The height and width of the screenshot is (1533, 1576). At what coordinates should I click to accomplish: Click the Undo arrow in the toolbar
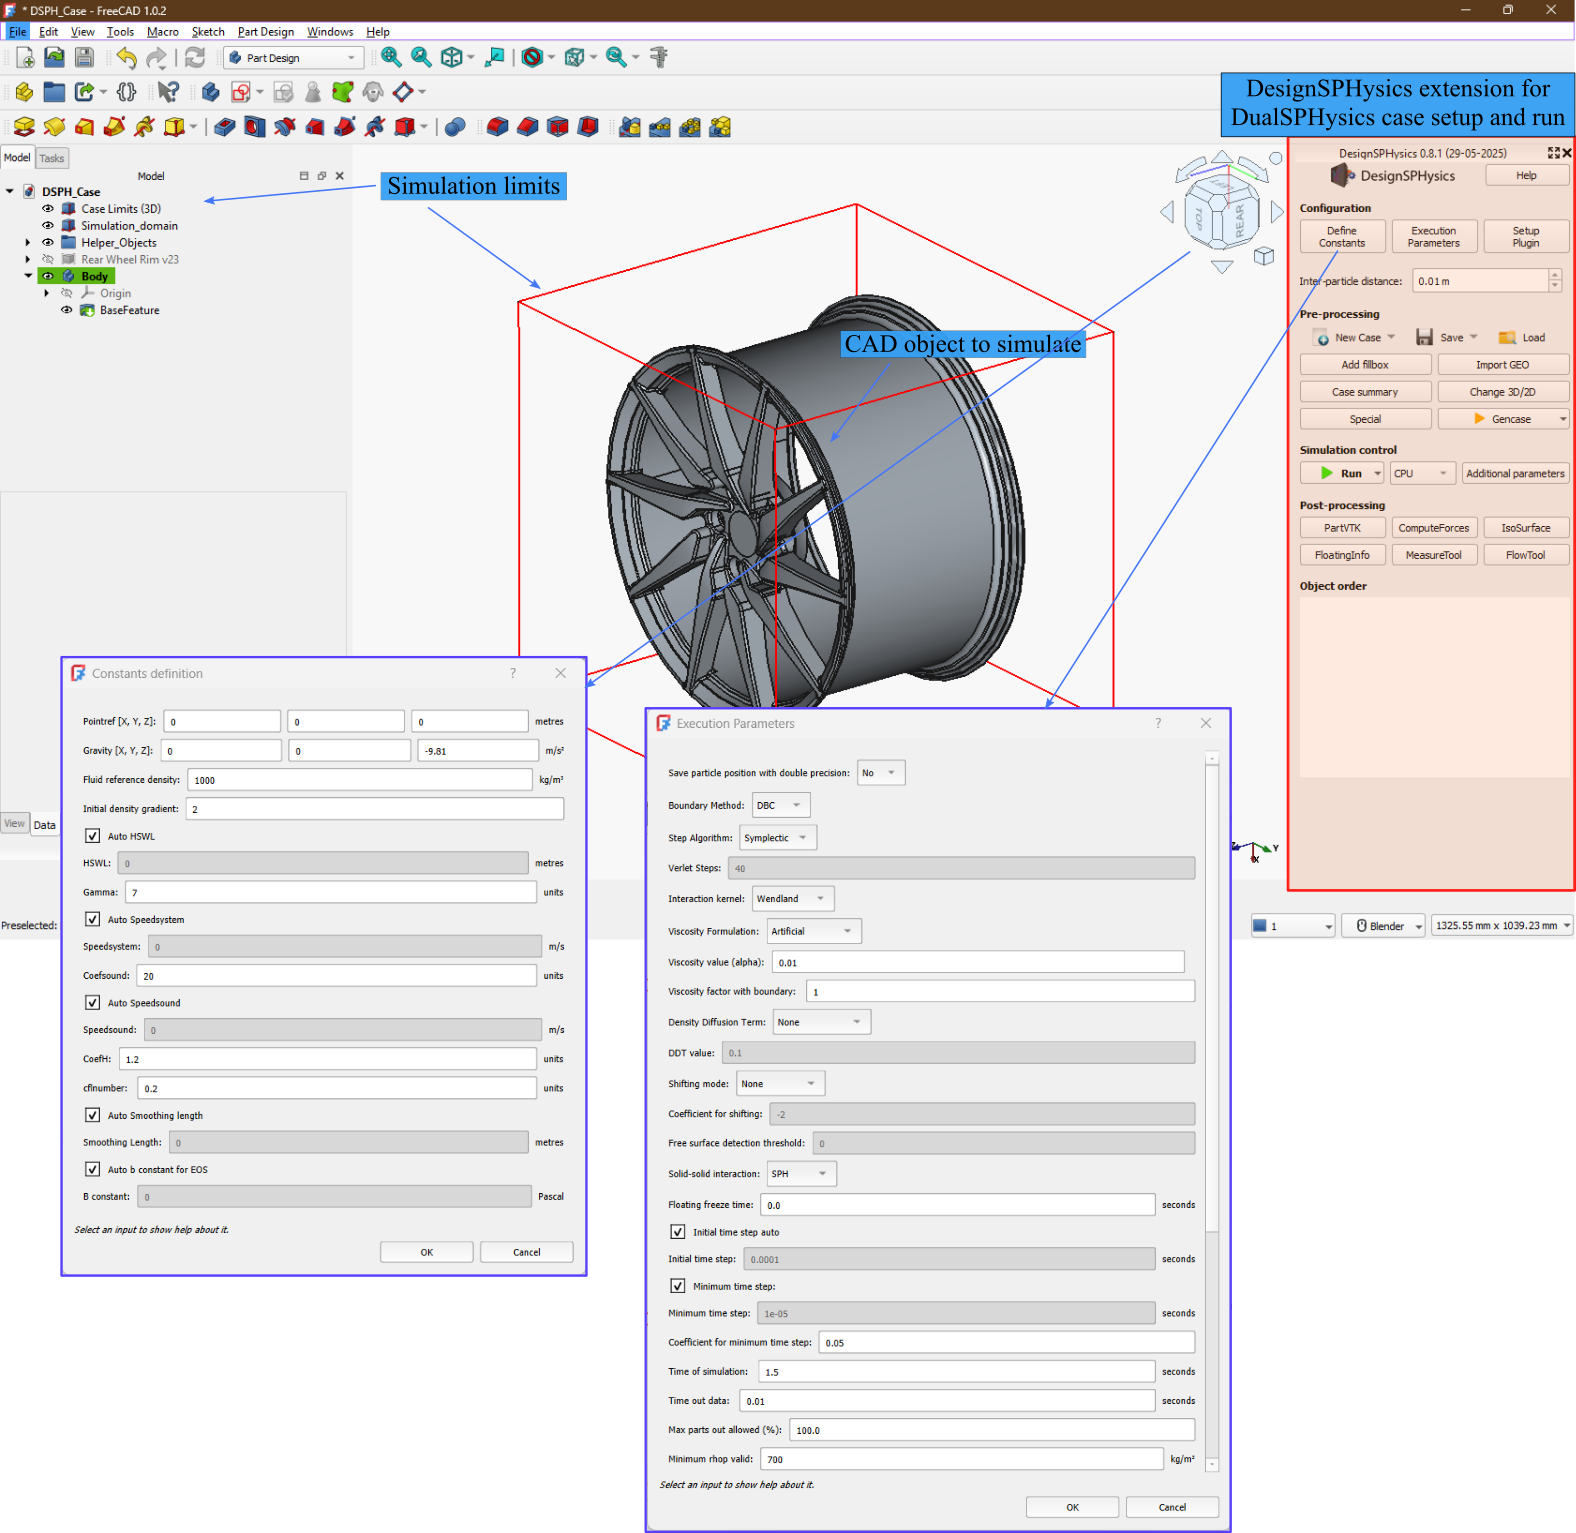click(x=126, y=58)
